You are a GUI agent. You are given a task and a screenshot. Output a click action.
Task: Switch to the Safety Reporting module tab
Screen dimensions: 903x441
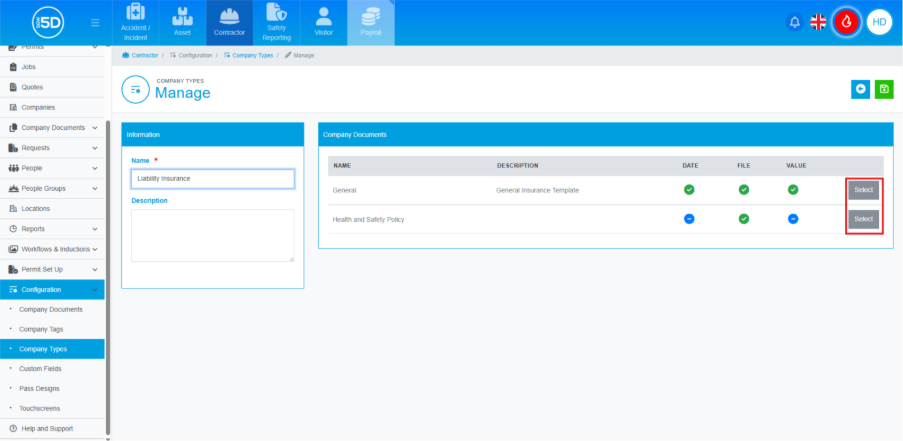[x=276, y=23]
